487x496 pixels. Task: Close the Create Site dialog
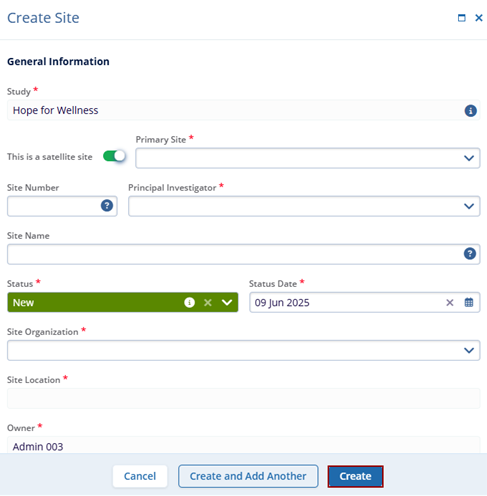tap(479, 18)
